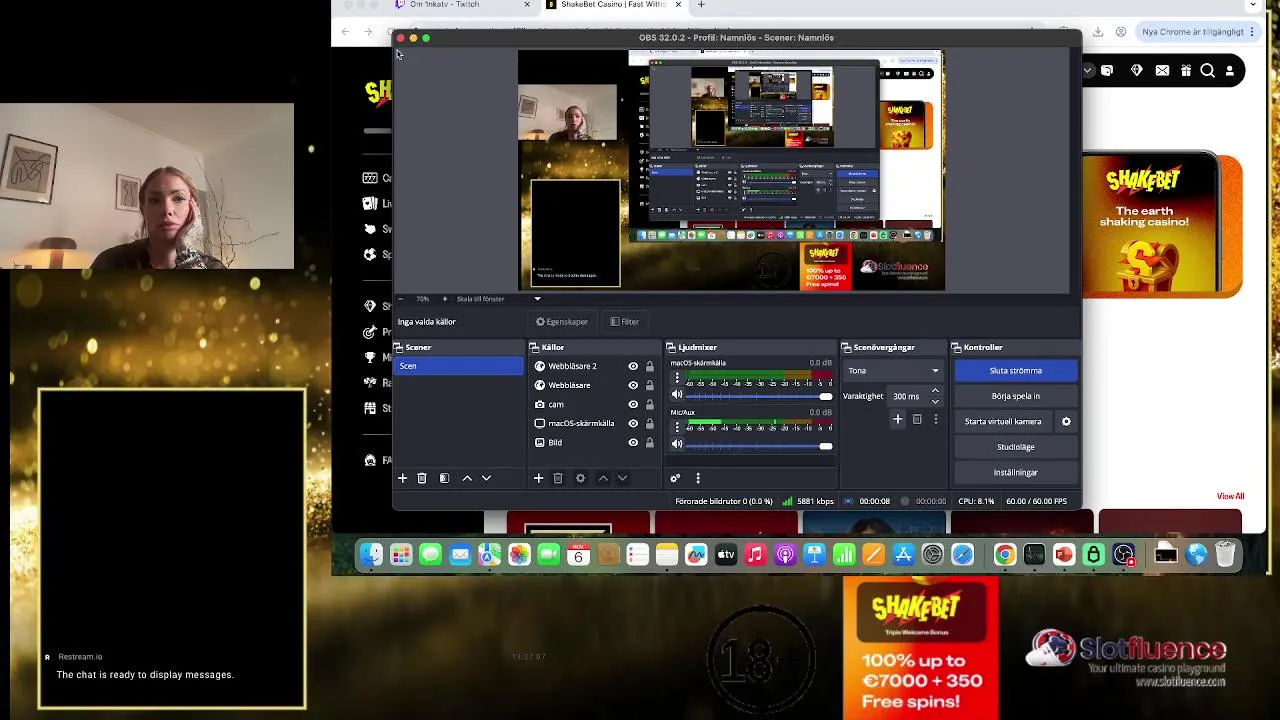Edit the 300 ms duration field
1280x720 pixels.
[908, 396]
